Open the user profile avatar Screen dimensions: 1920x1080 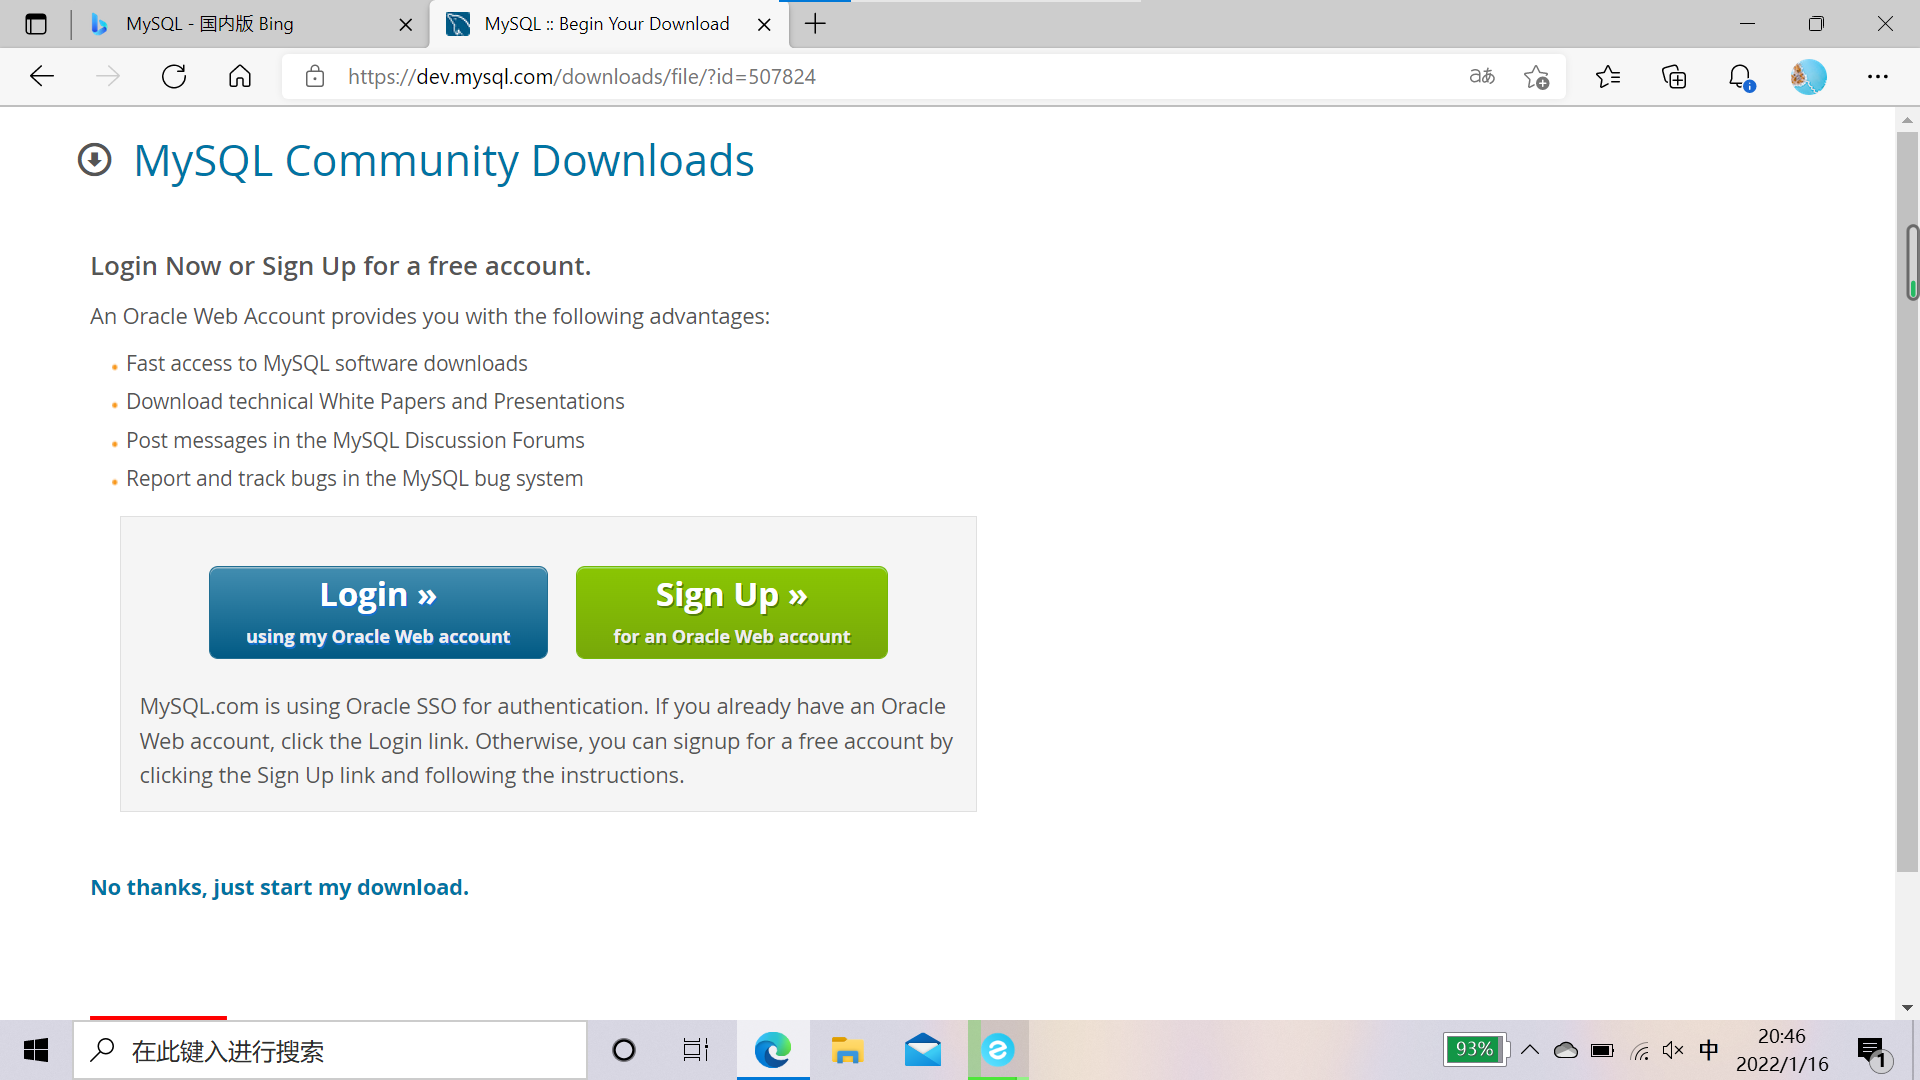1808,77
